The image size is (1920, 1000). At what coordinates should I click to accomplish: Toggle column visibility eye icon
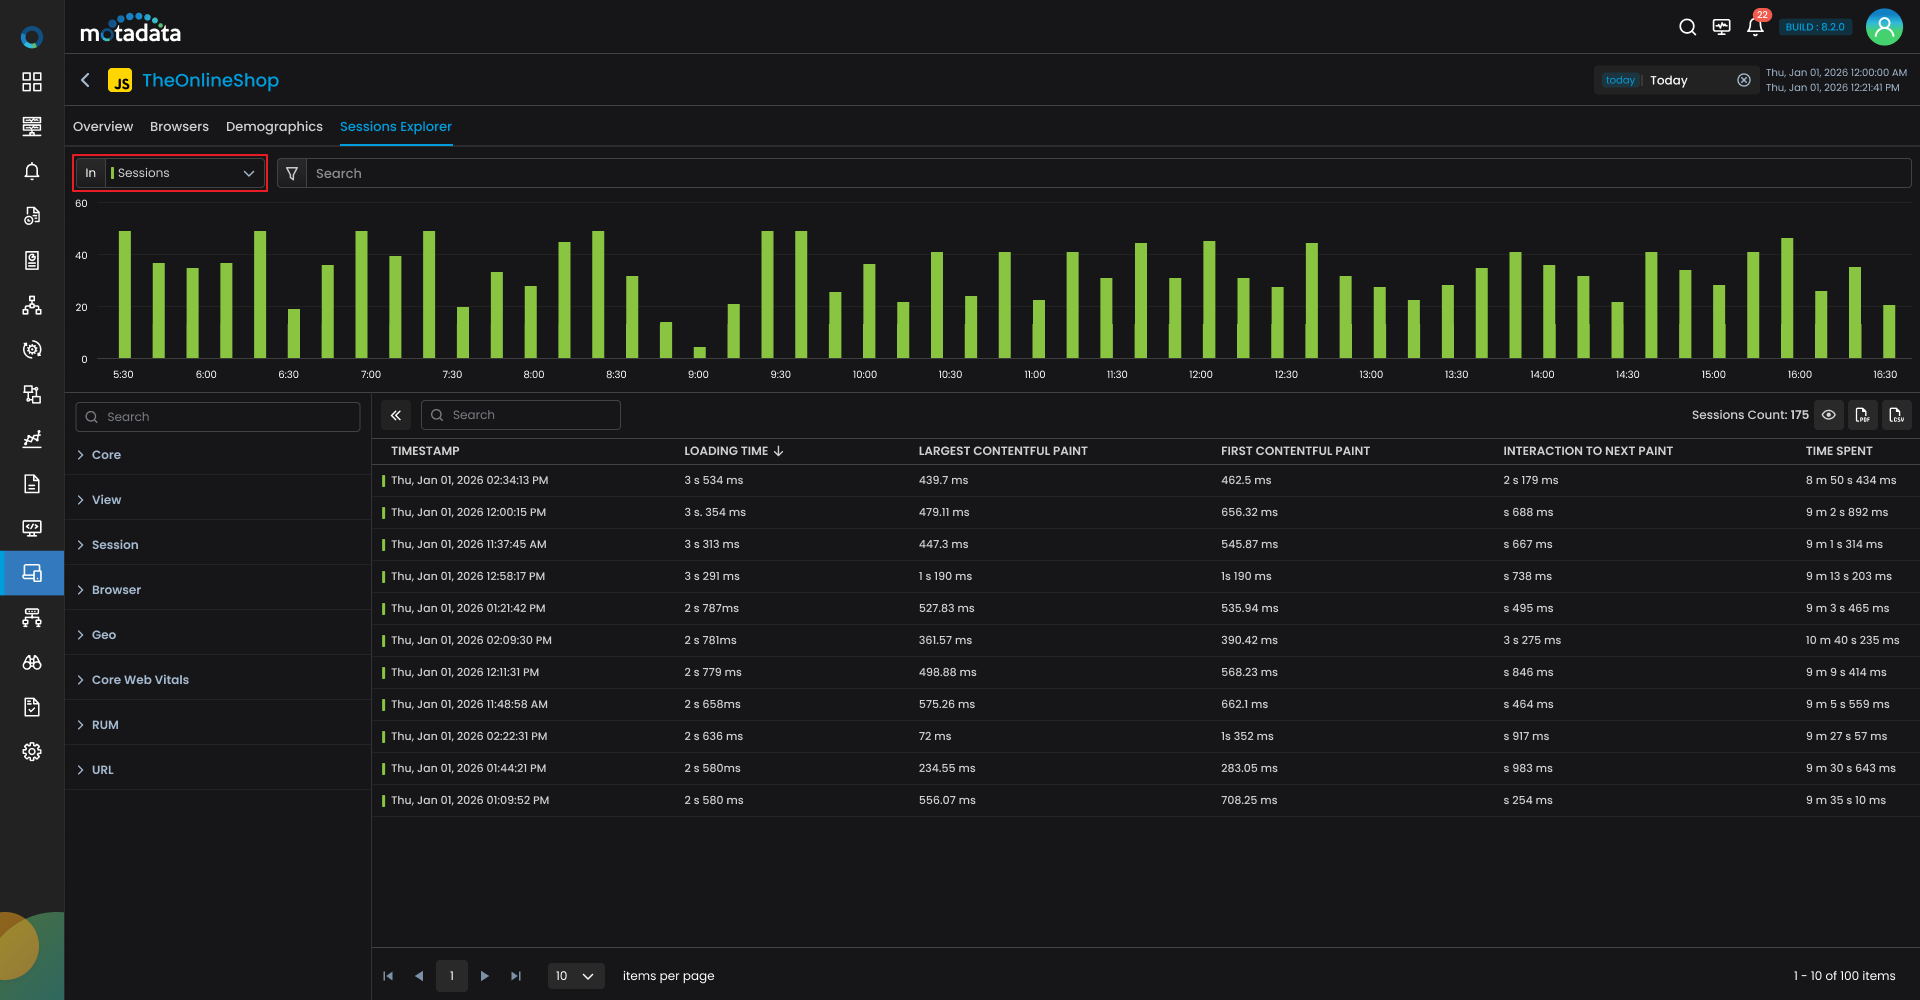[x=1828, y=415]
